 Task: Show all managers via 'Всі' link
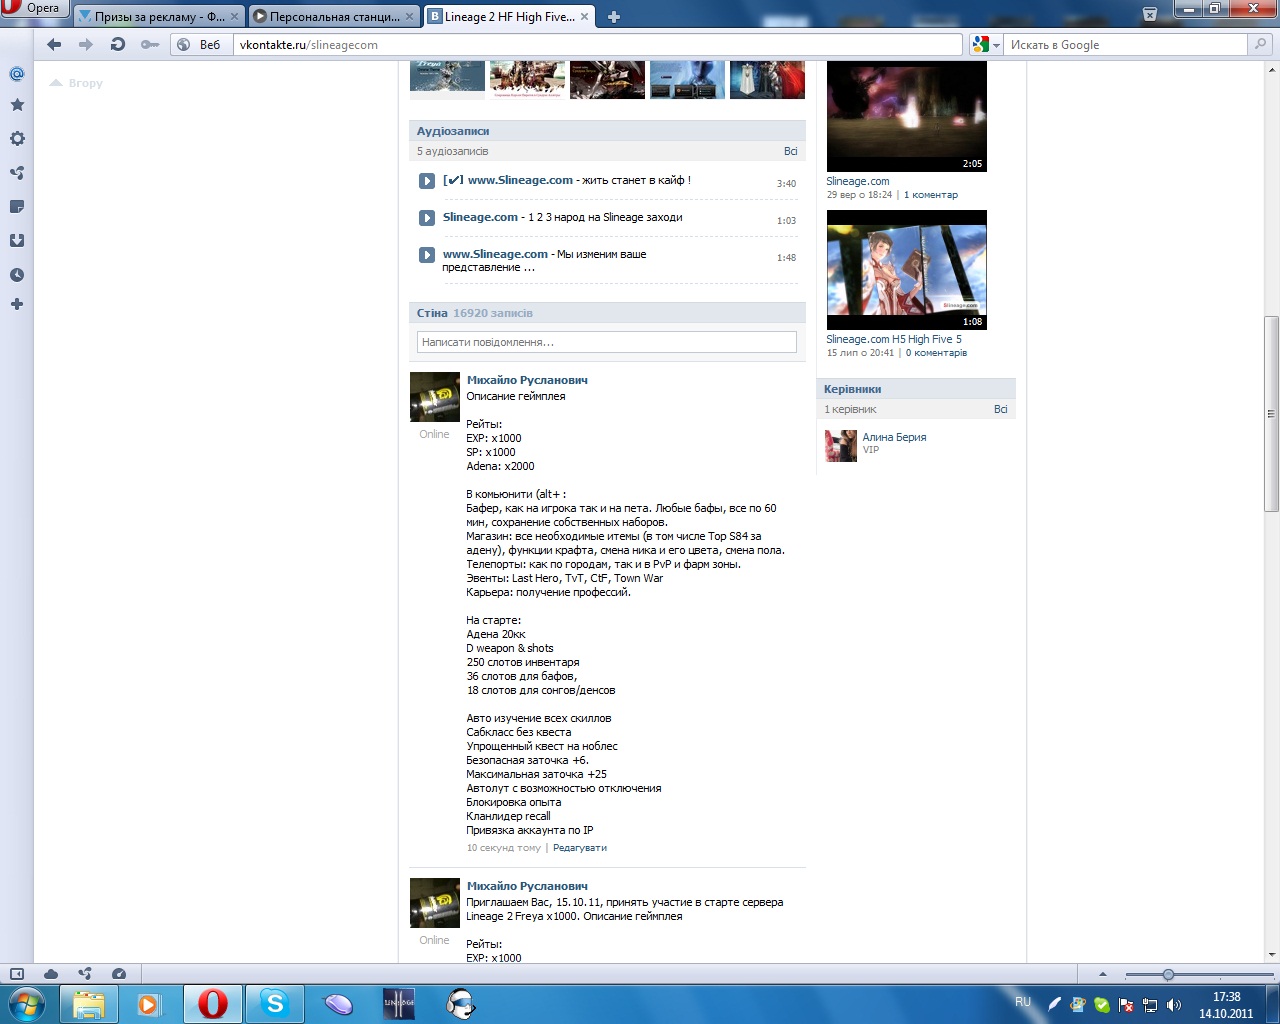pyautogui.click(x=1001, y=409)
